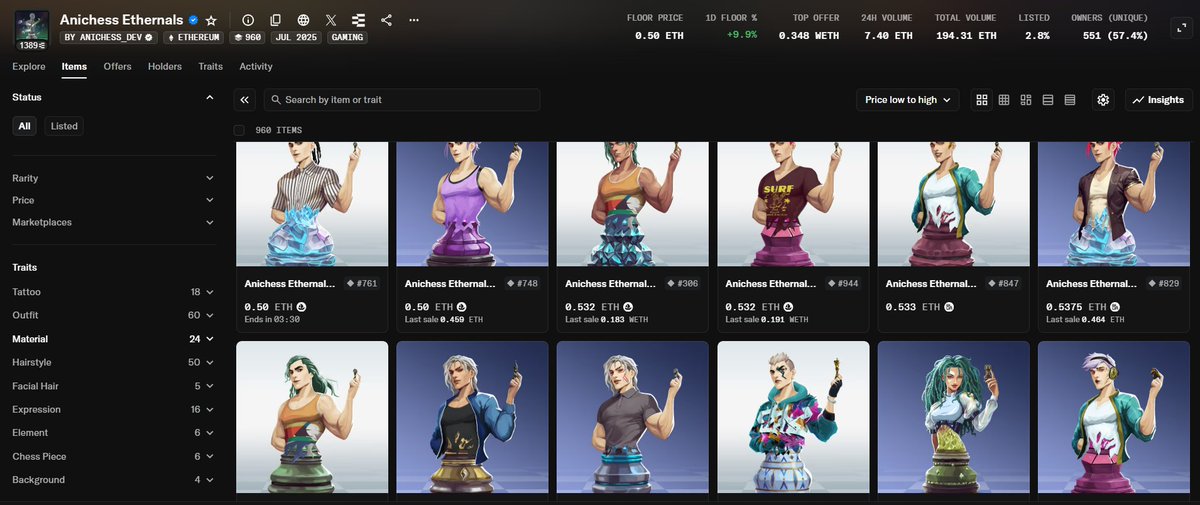Click the ETHEREUM chain badge
The width and height of the screenshot is (1200, 505).
click(x=195, y=37)
